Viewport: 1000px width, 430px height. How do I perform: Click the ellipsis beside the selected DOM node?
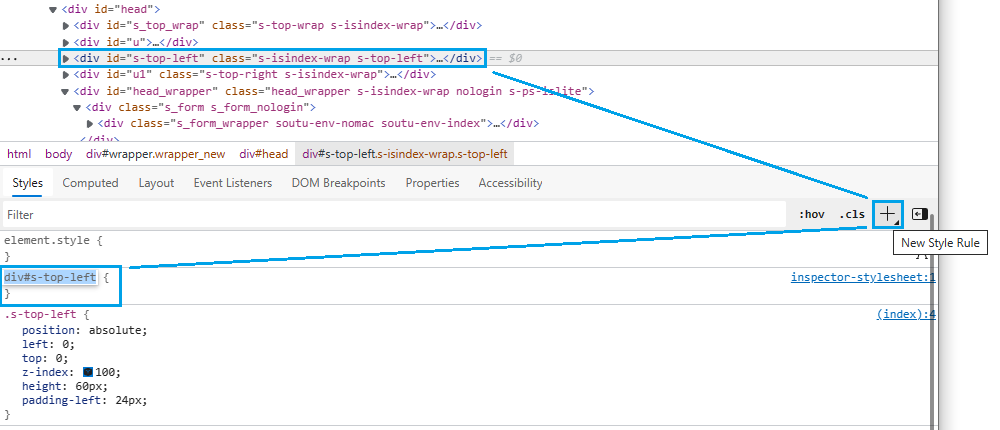click(x=9, y=59)
